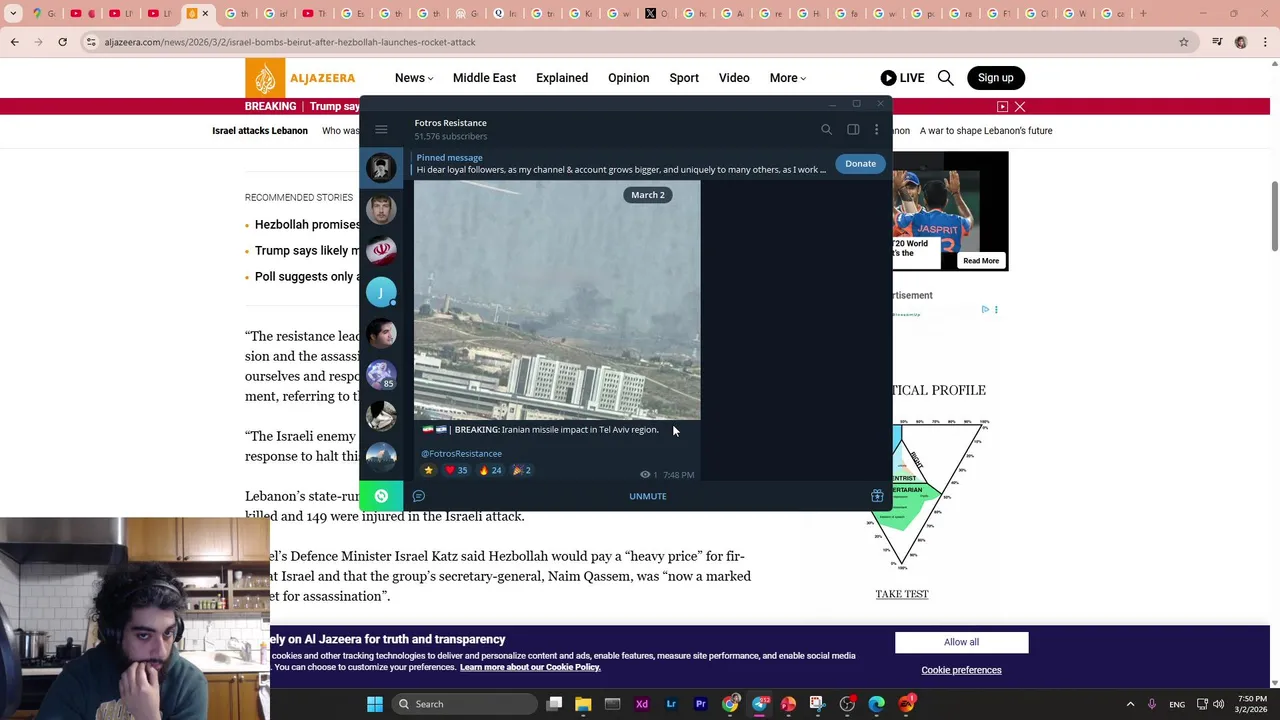Open Adobe XD from the taskbar
The height and width of the screenshot is (720, 1280).
point(642,704)
